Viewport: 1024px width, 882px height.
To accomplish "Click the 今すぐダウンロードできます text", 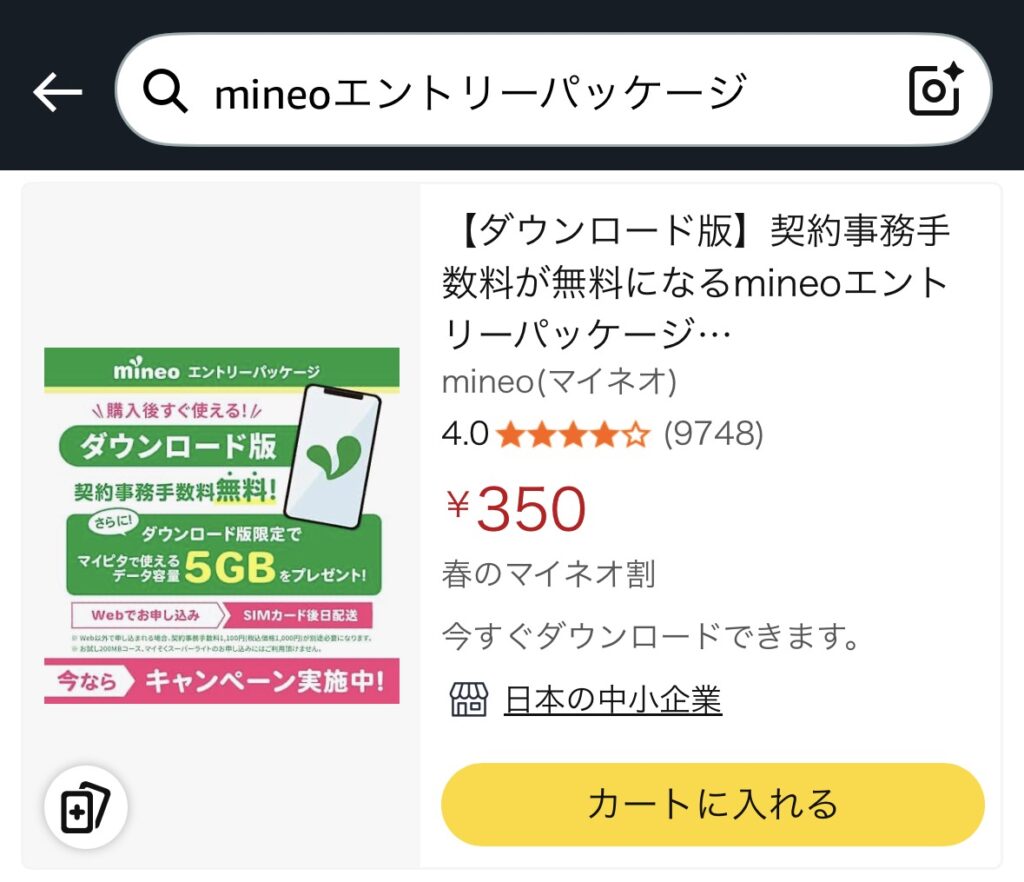I will pyautogui.click(x=651, y=636).
